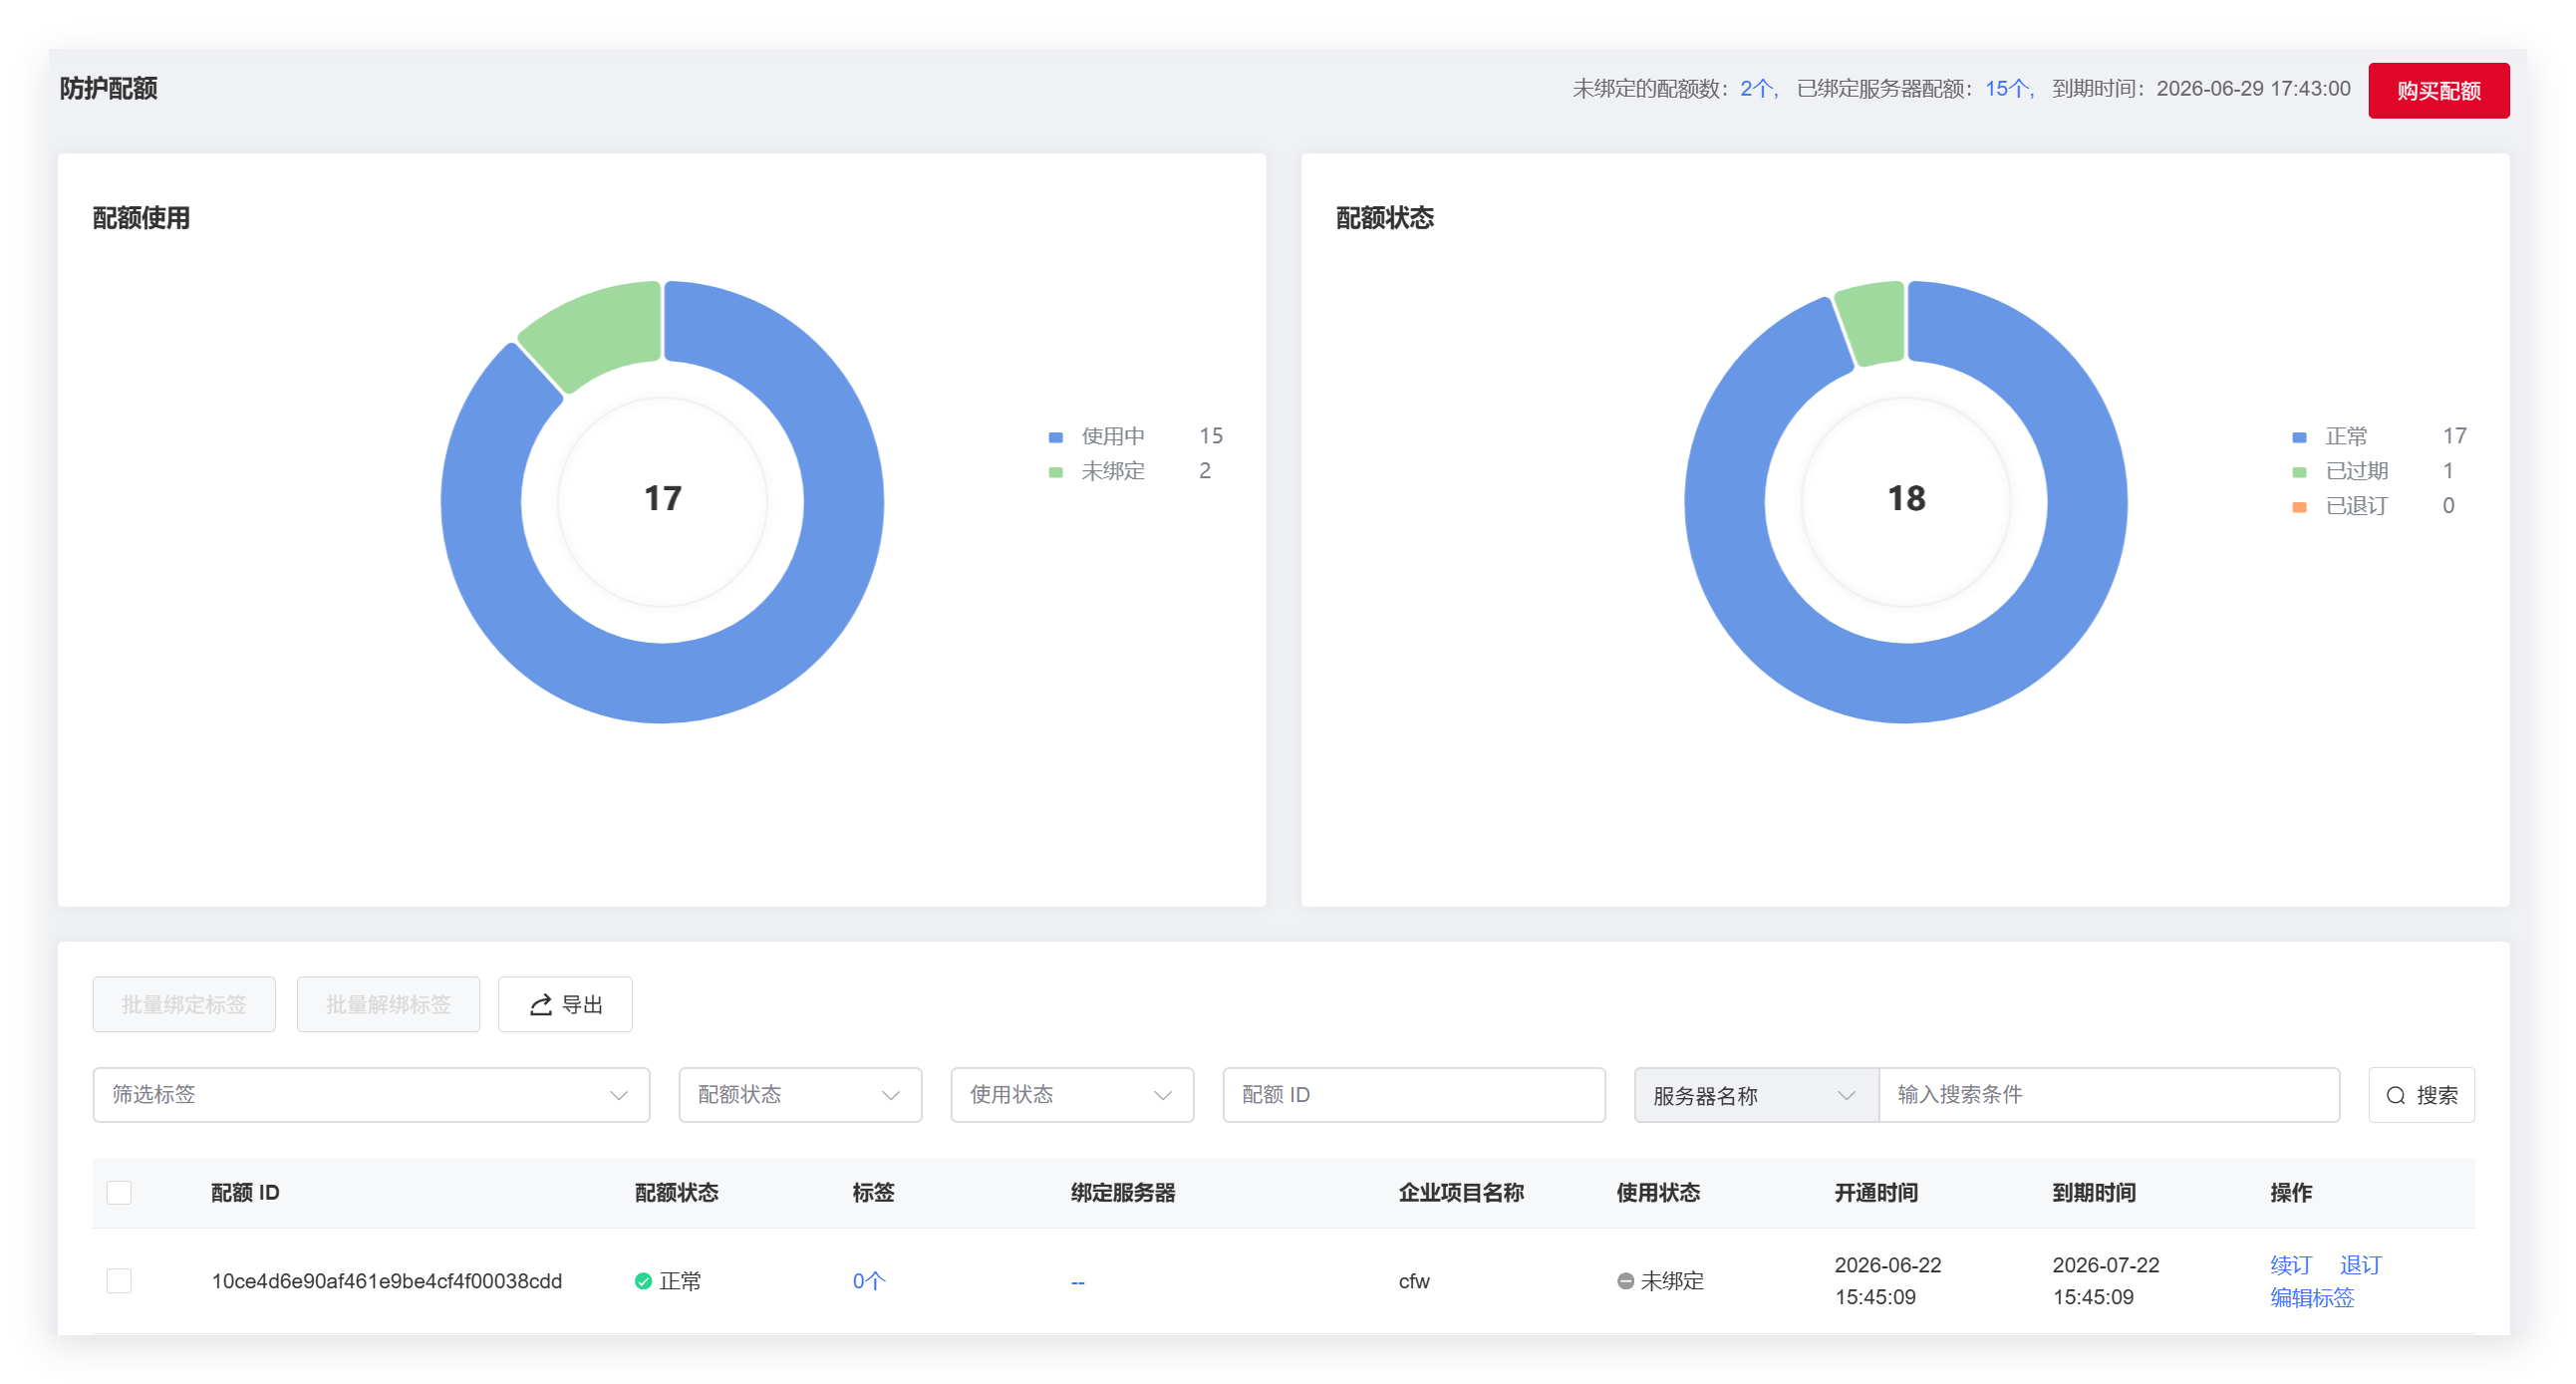Click the red 购买配额 button

2437,90
